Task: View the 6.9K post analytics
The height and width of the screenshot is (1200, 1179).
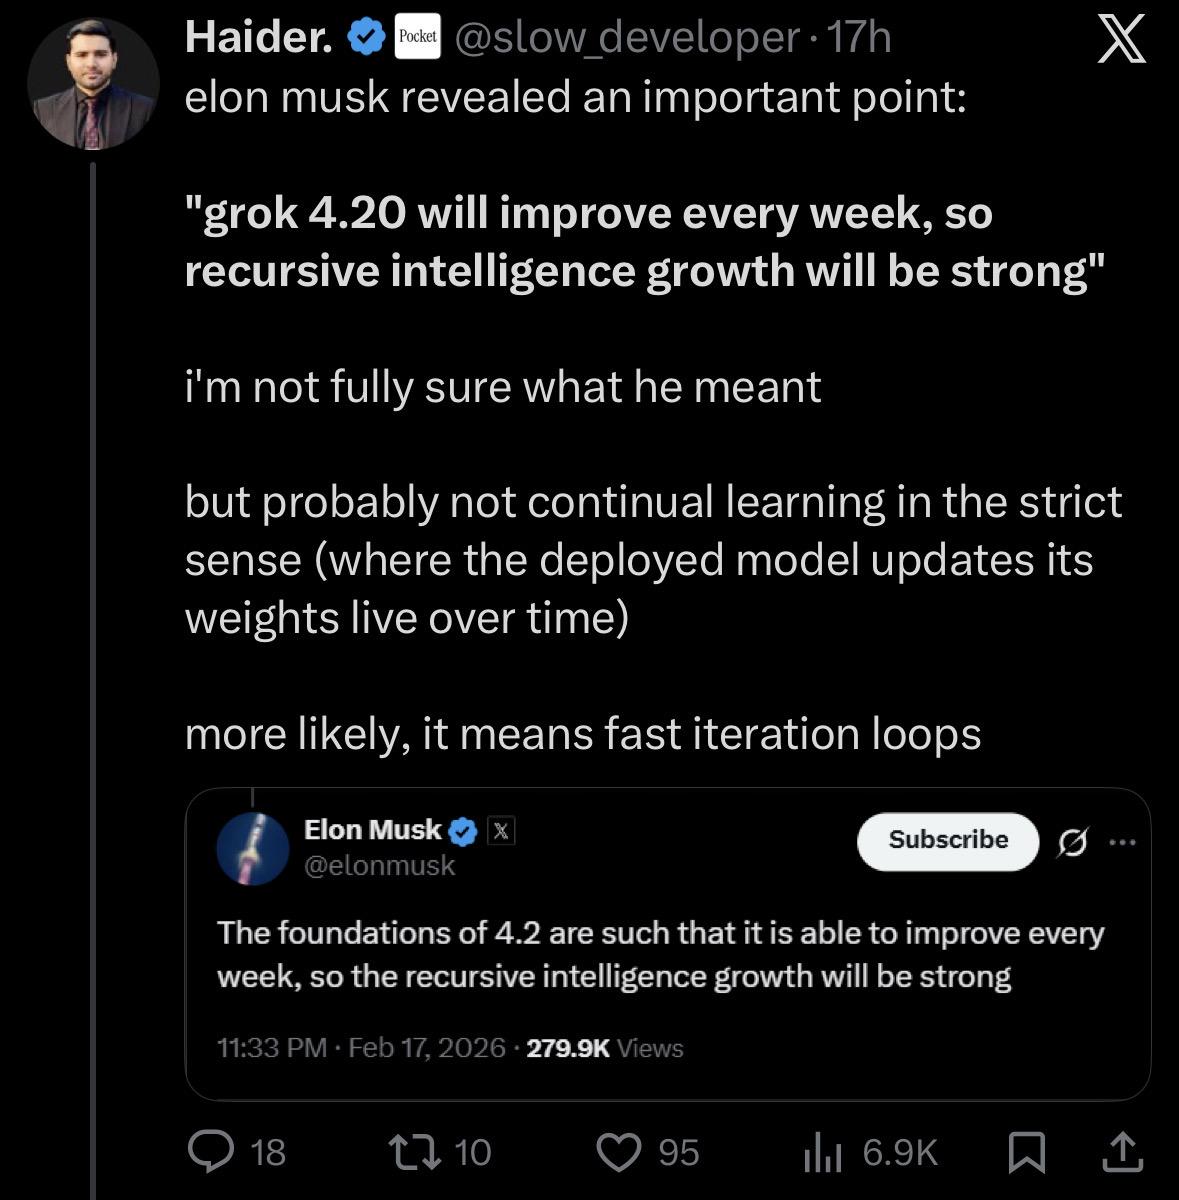Action: (870, 1153)
